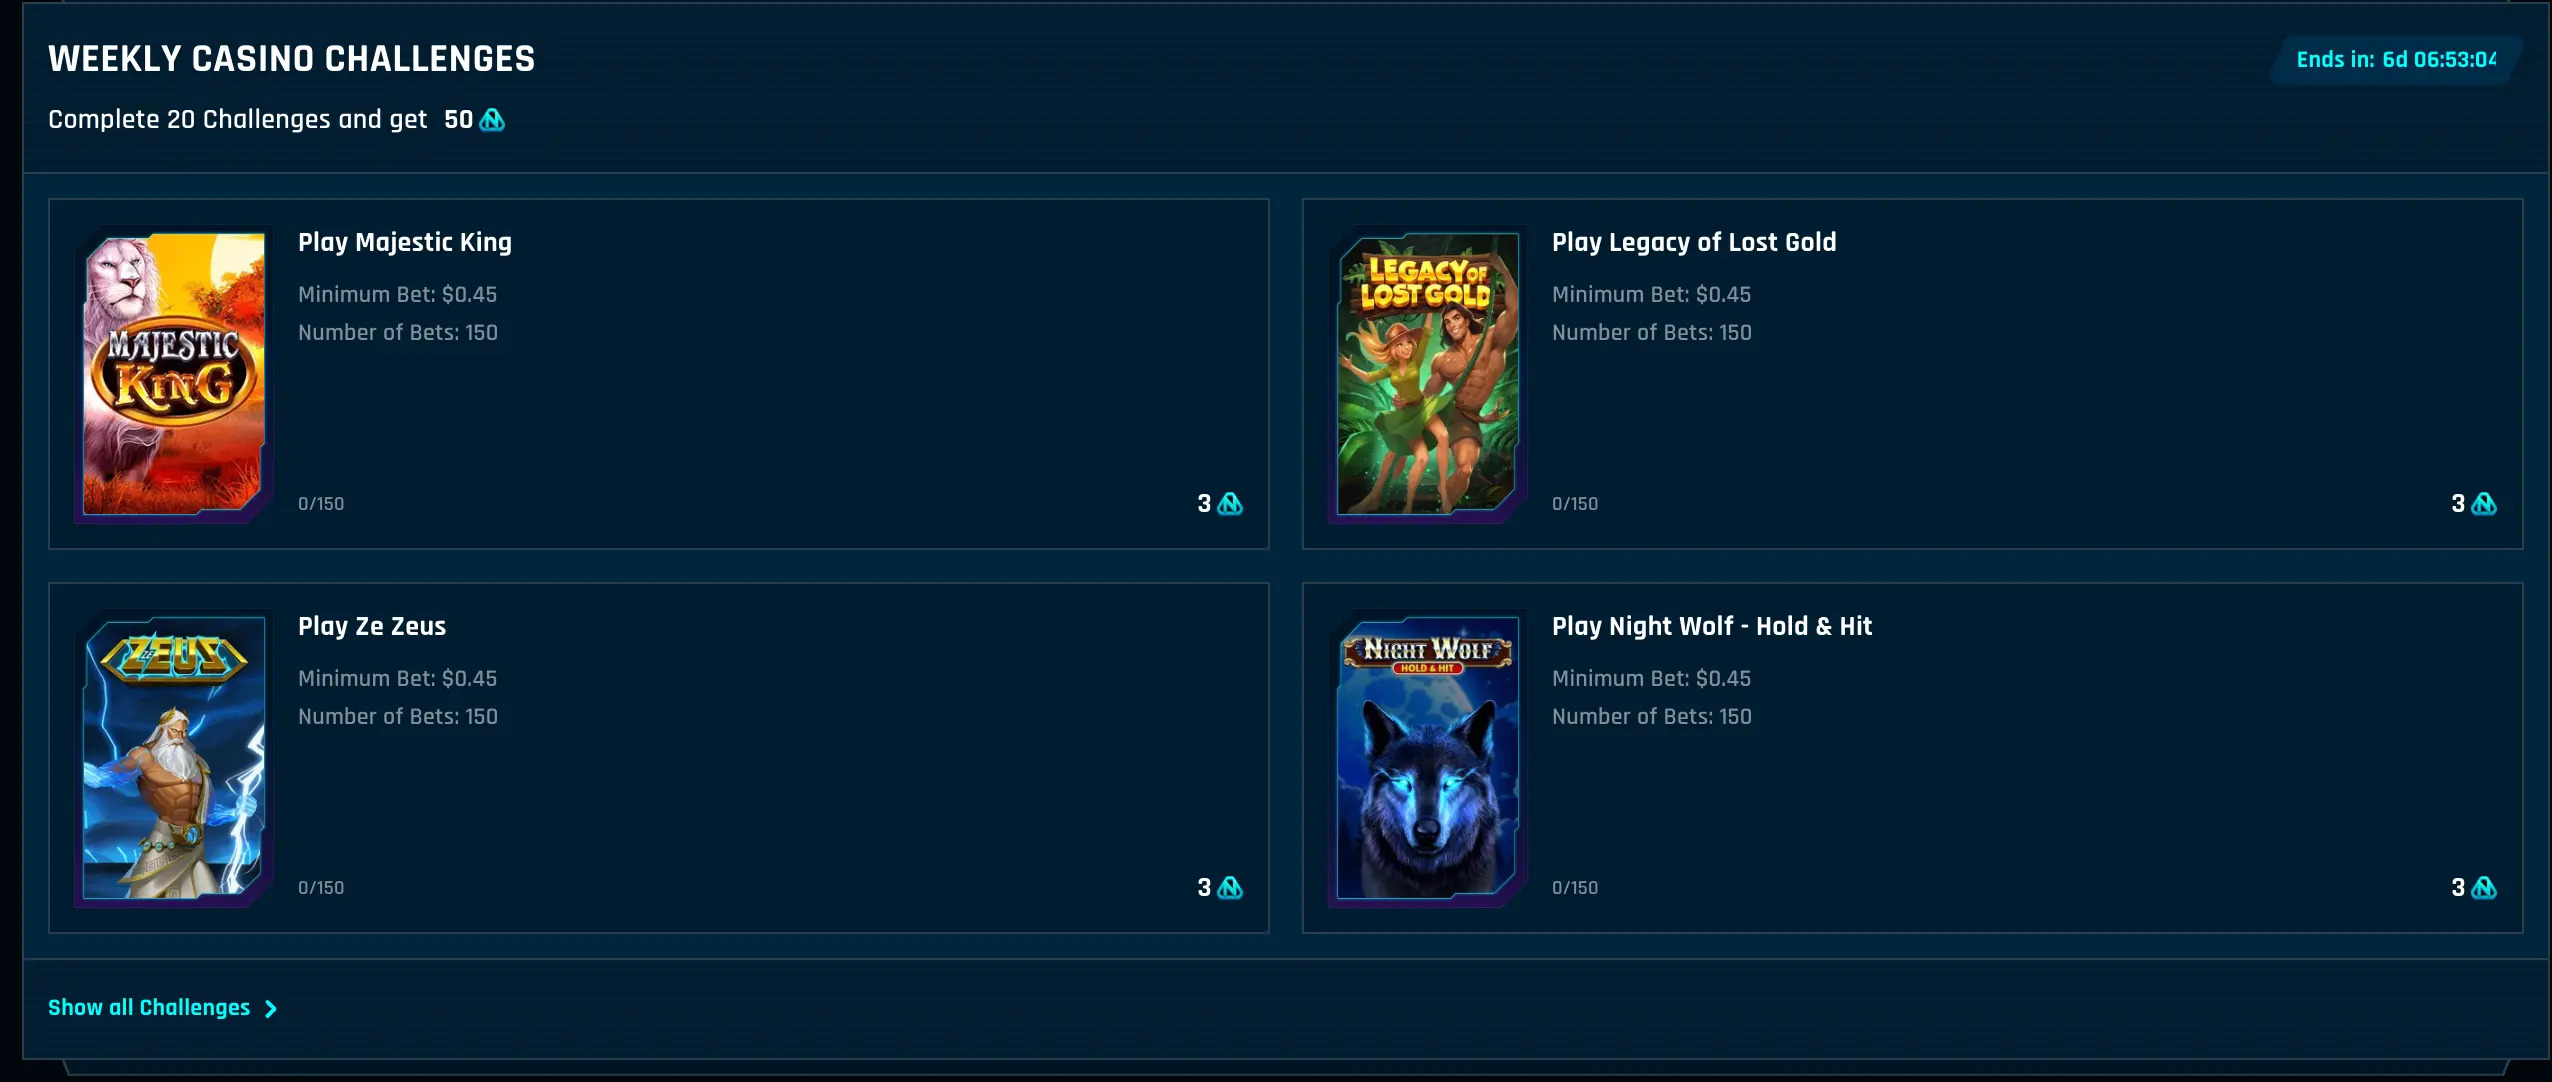Click Legacy of Lost Gold 0/150 progress
Screen dimensions: 2552x1082
pos(1575,504)
